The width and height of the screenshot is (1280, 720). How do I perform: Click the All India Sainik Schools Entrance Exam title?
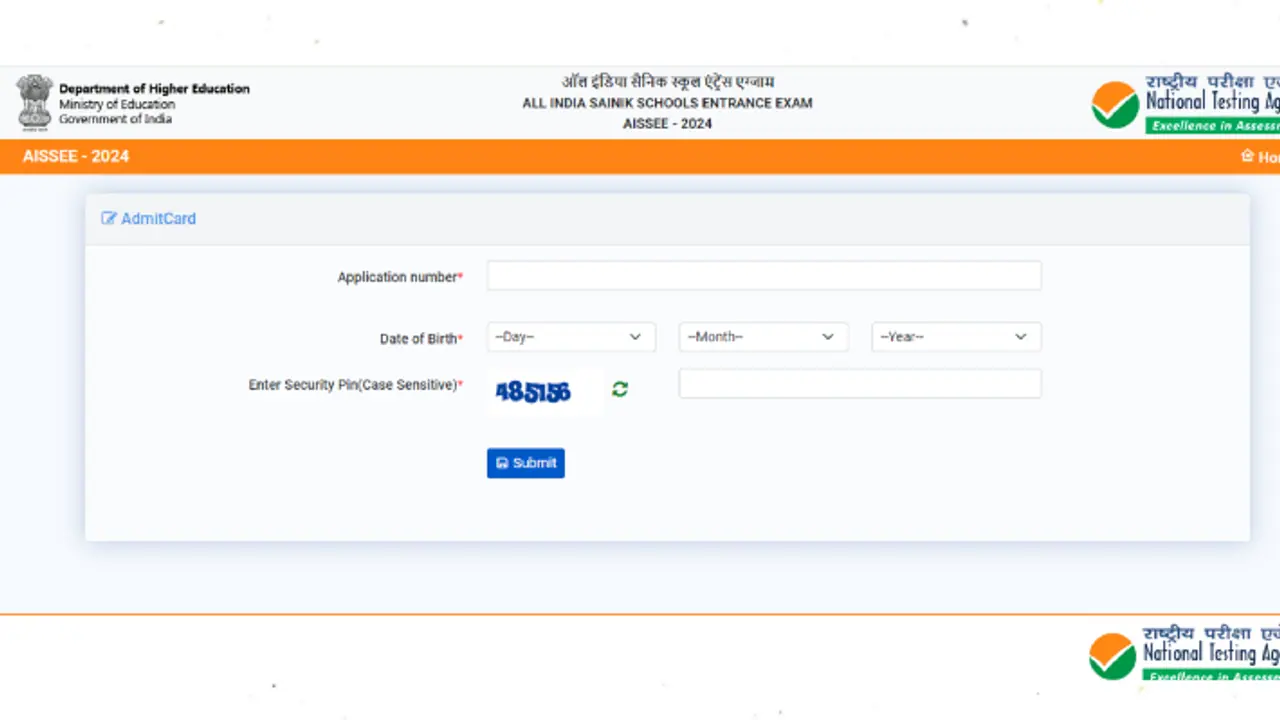[x=667, y=103]
